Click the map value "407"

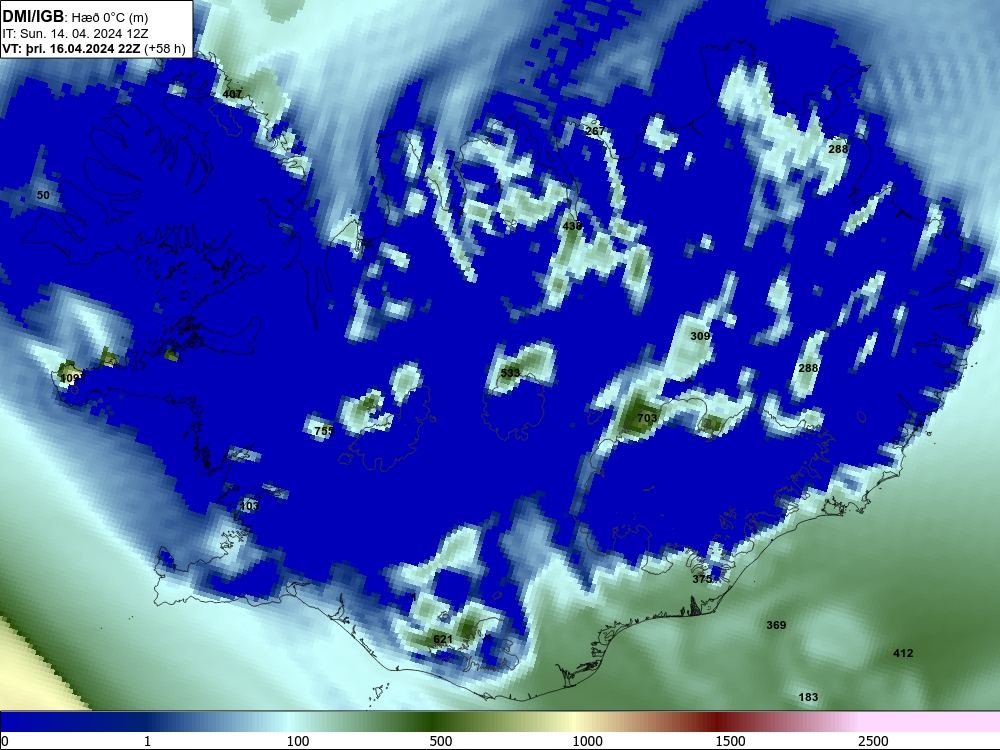point(232,94)
